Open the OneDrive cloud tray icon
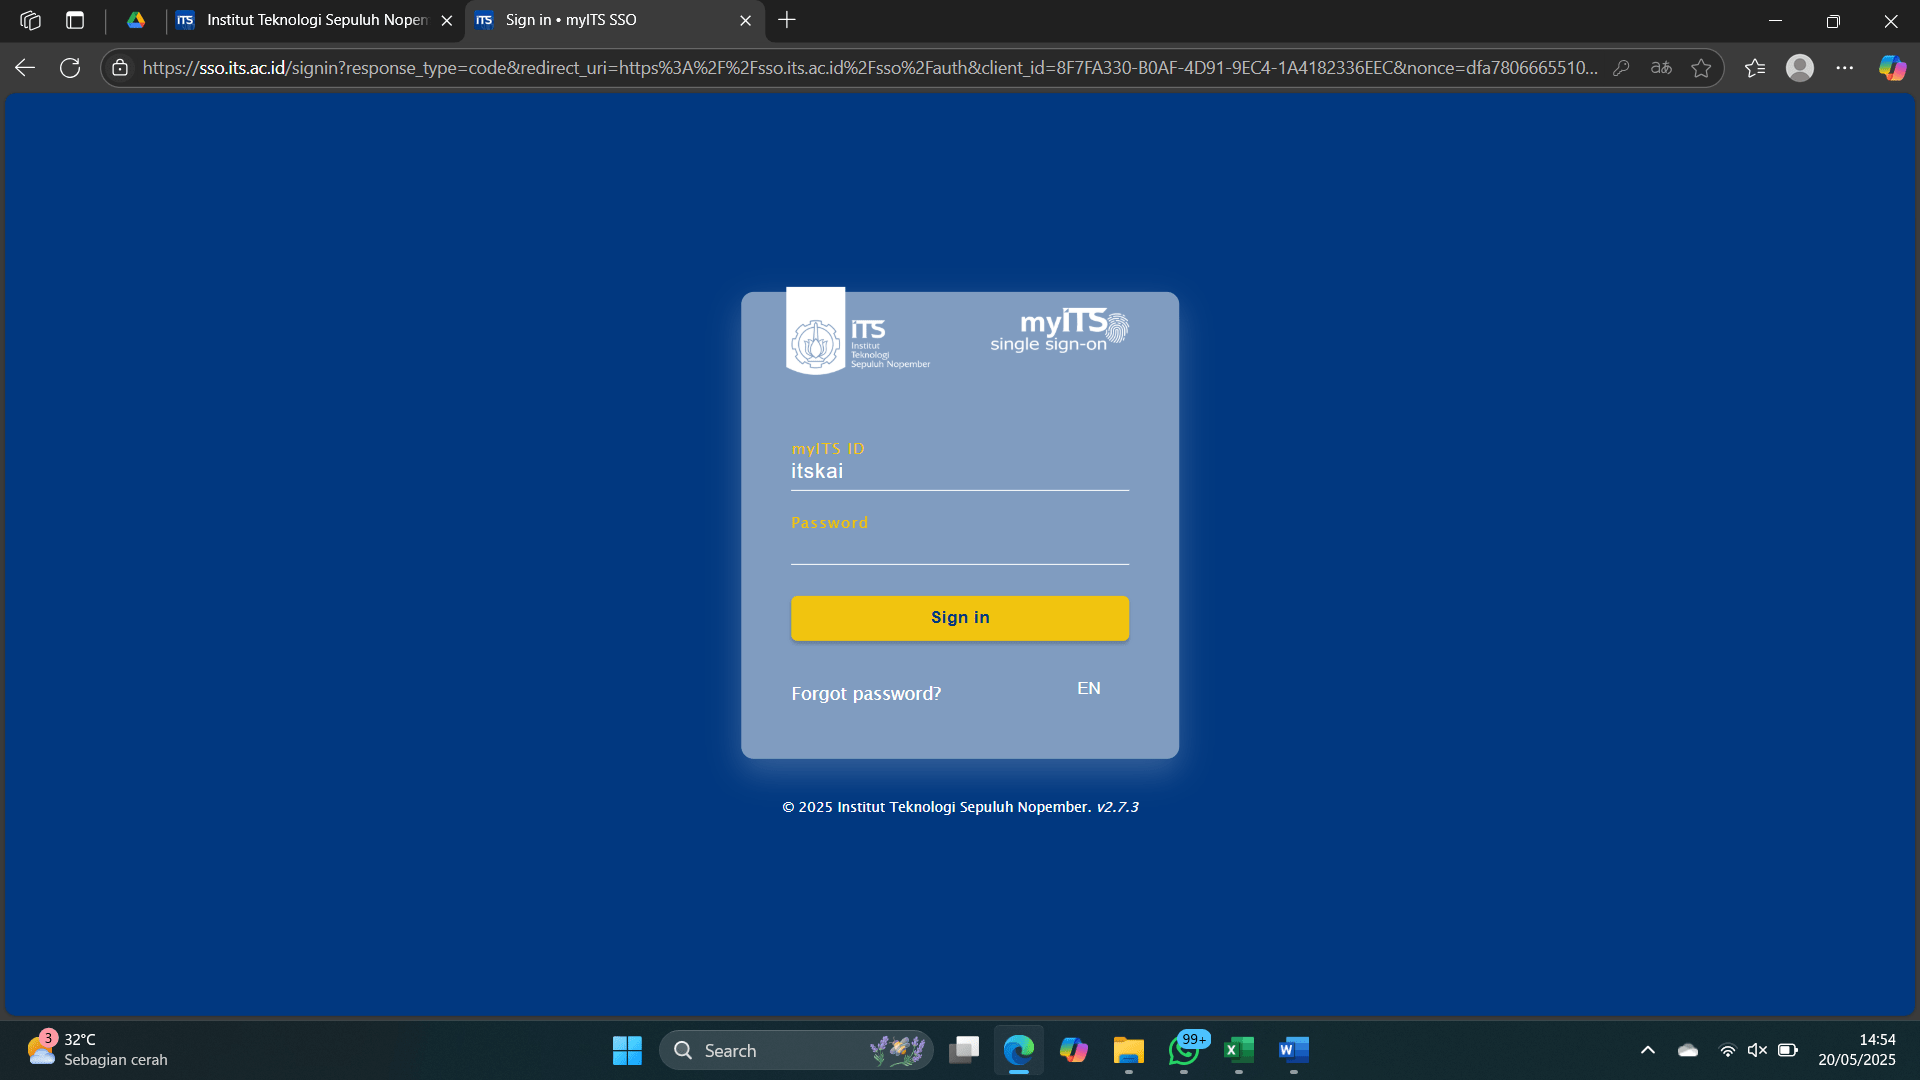This screenshot has height=1080, width=1920. tap(1688, 1050)
